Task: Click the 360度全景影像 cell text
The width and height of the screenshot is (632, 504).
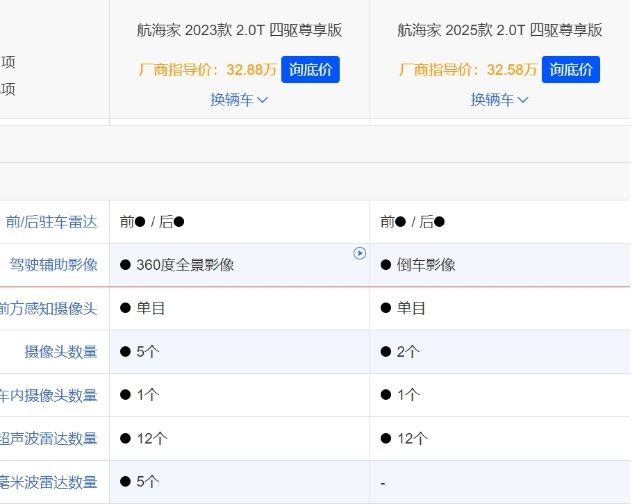Action: (x=185, y=265)
